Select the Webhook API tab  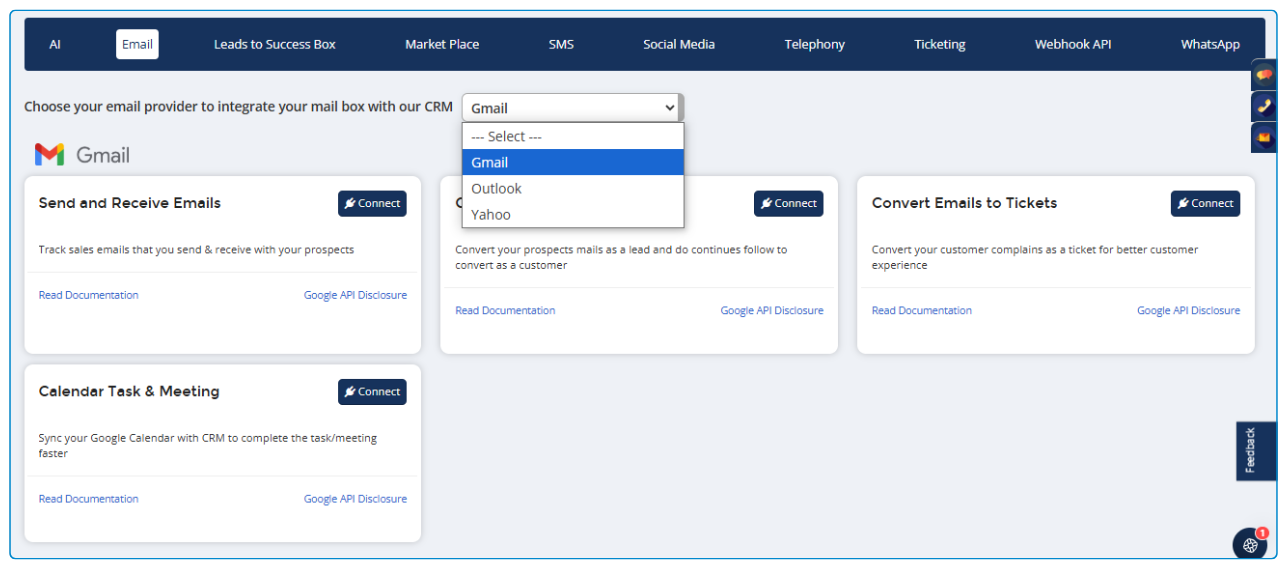(1073, 44)
